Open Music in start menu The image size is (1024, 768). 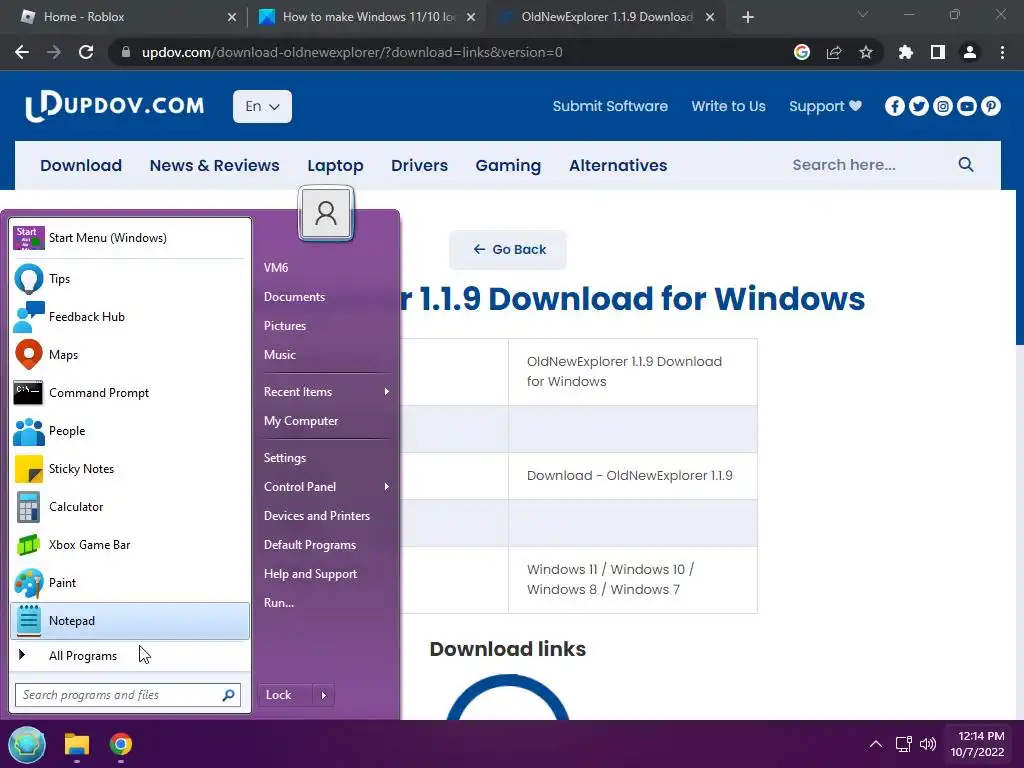tap(280, 355)
